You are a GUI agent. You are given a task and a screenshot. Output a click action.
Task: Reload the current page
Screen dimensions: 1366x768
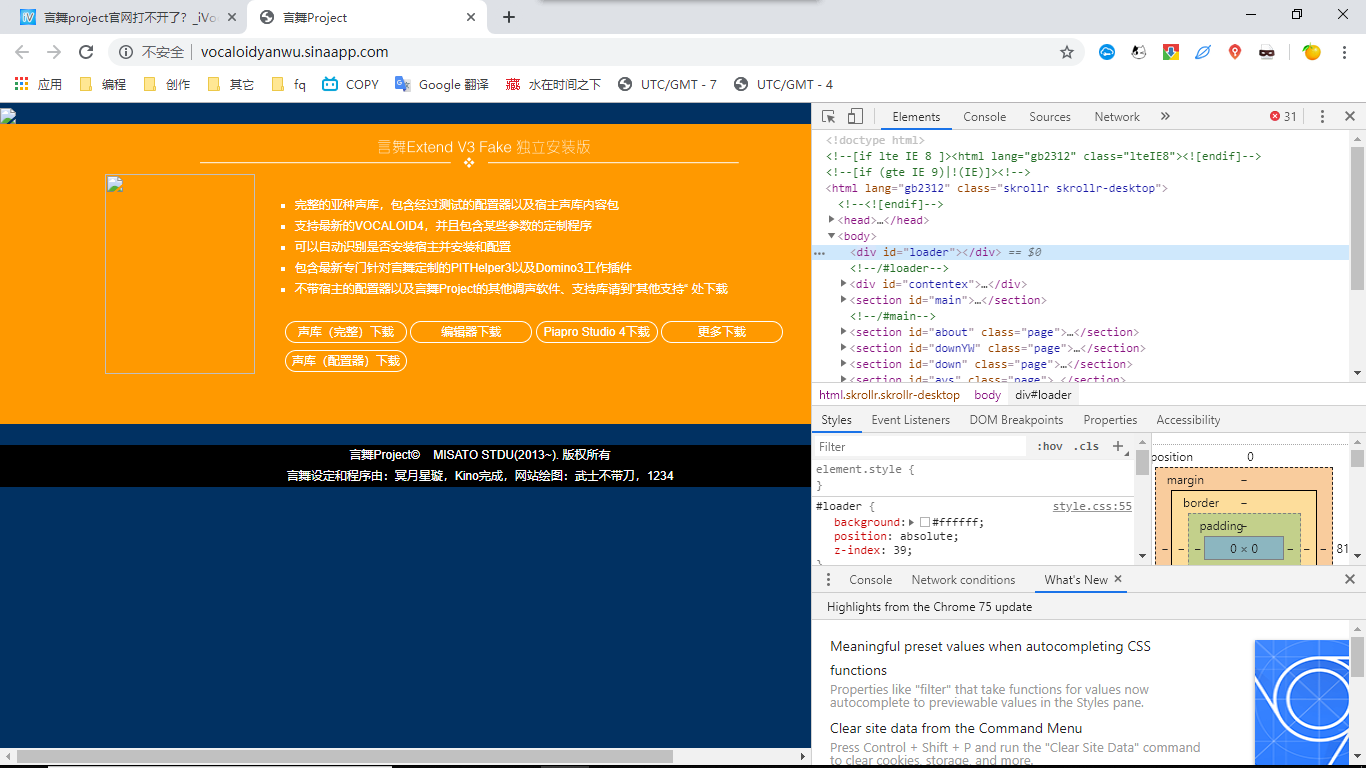pos(86,52)
